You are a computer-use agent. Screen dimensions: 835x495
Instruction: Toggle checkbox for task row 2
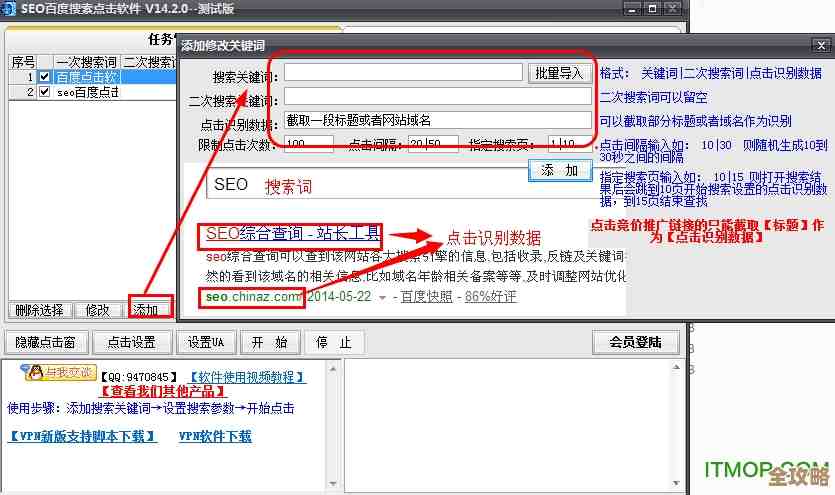click(45, 92)
